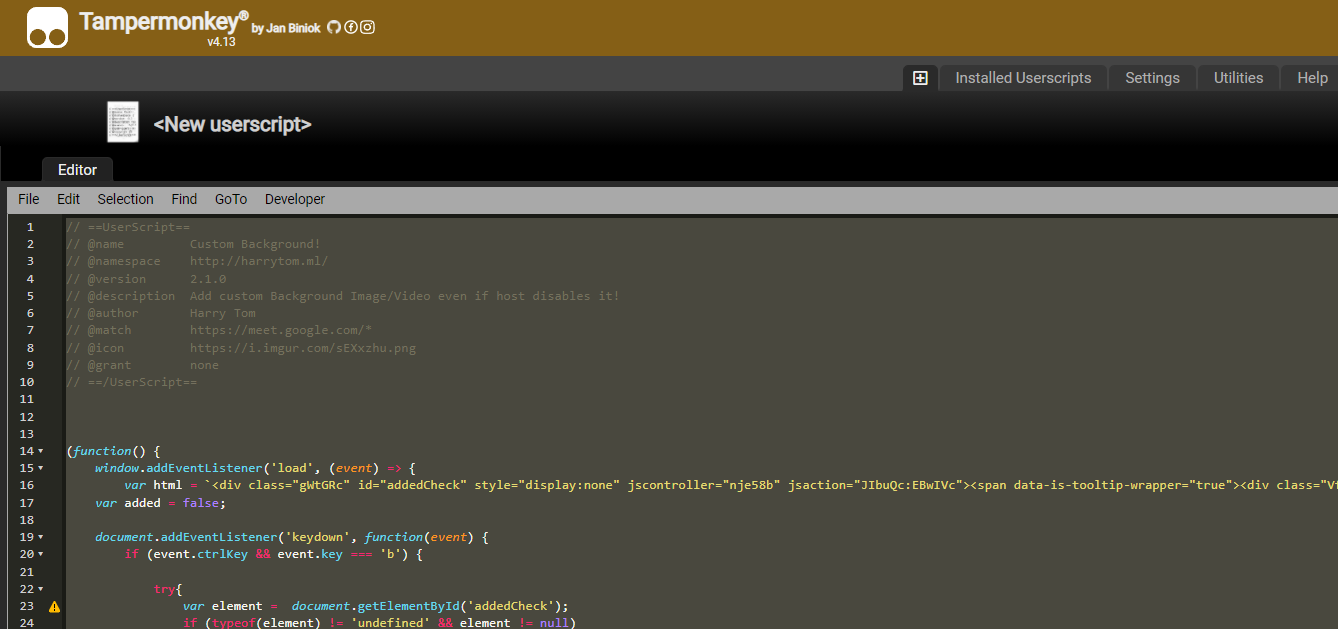Click the @description line in the editor
This screenshot has height=629, width=1338.
point(343,296)
